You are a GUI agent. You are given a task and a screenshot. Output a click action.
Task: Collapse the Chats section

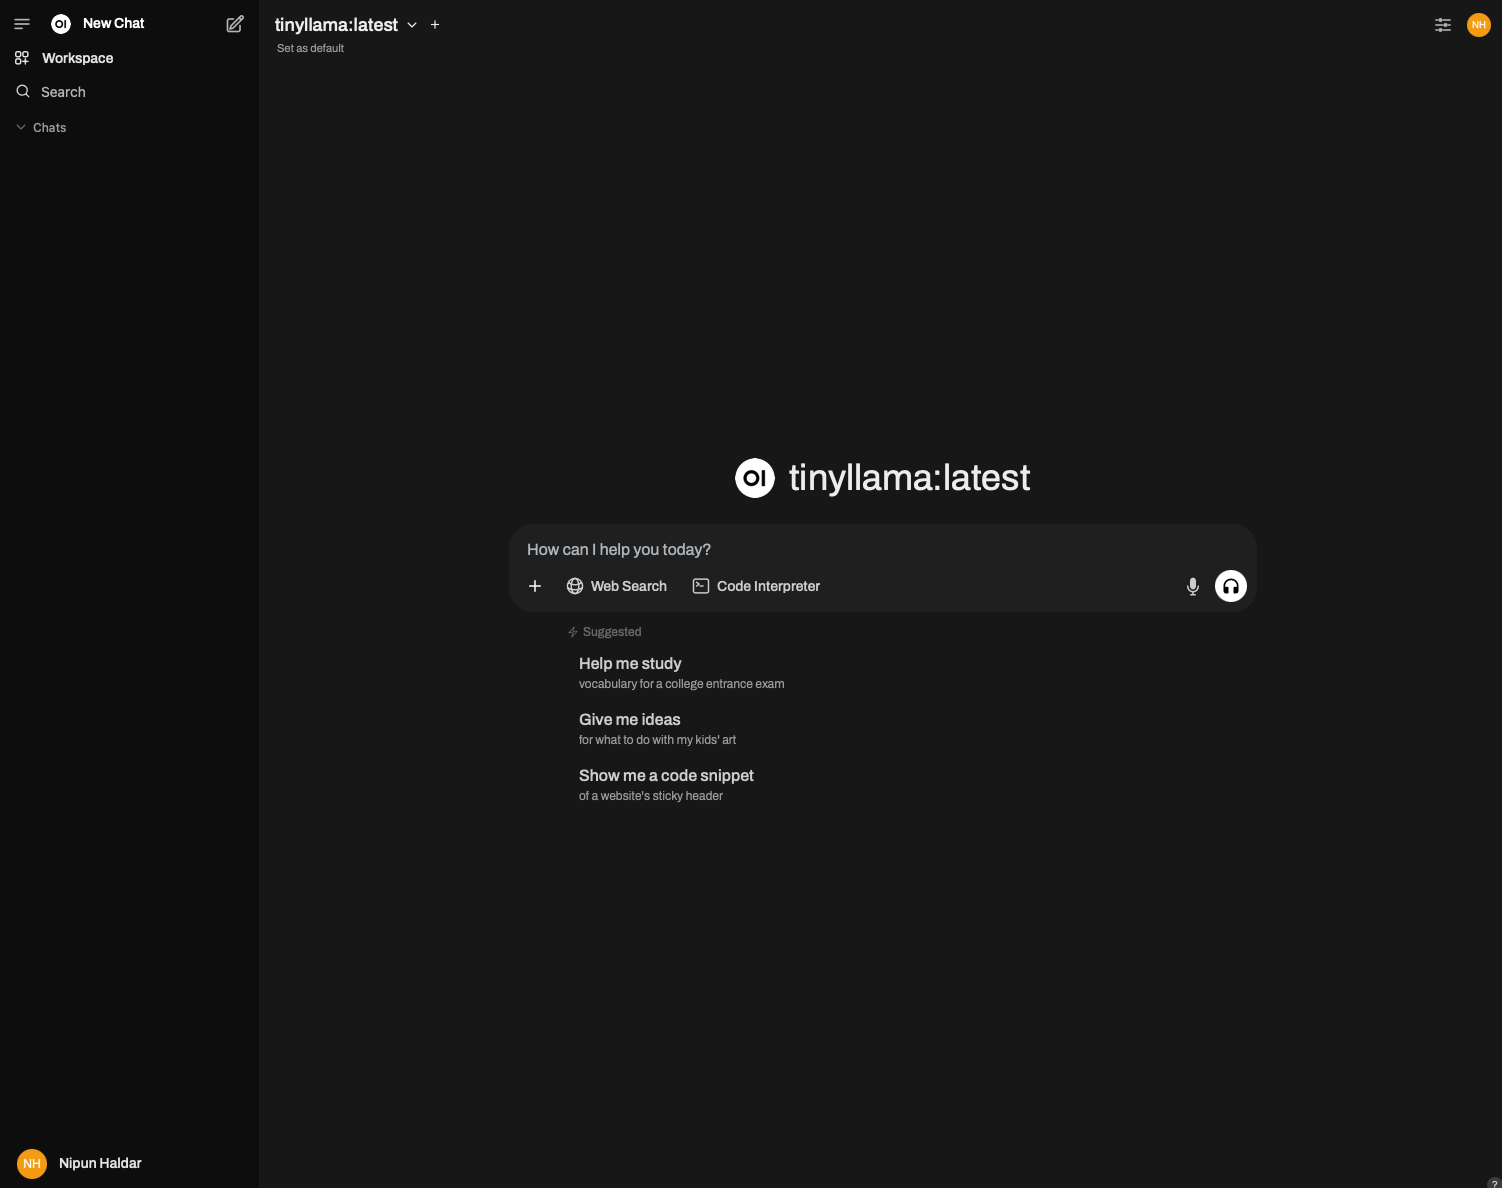point(42,128)
